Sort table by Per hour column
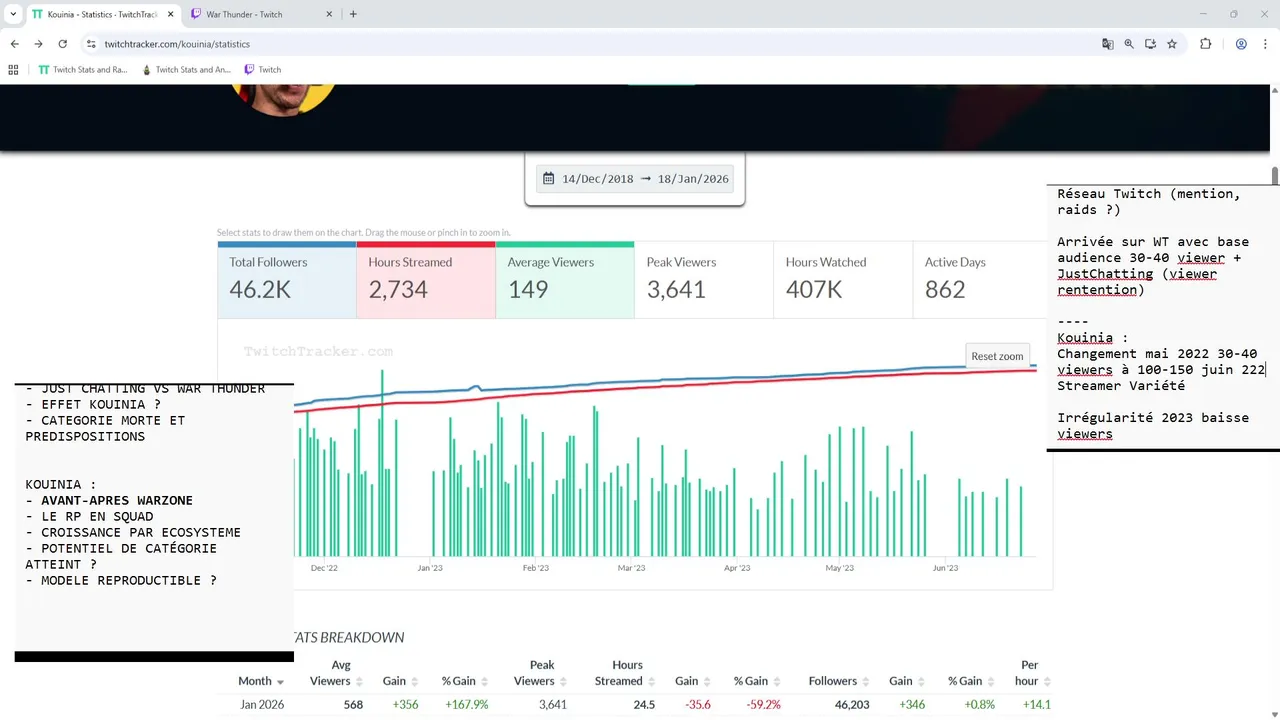The width and height of the screenshot is (1280, 720). tap(1035, 673)
